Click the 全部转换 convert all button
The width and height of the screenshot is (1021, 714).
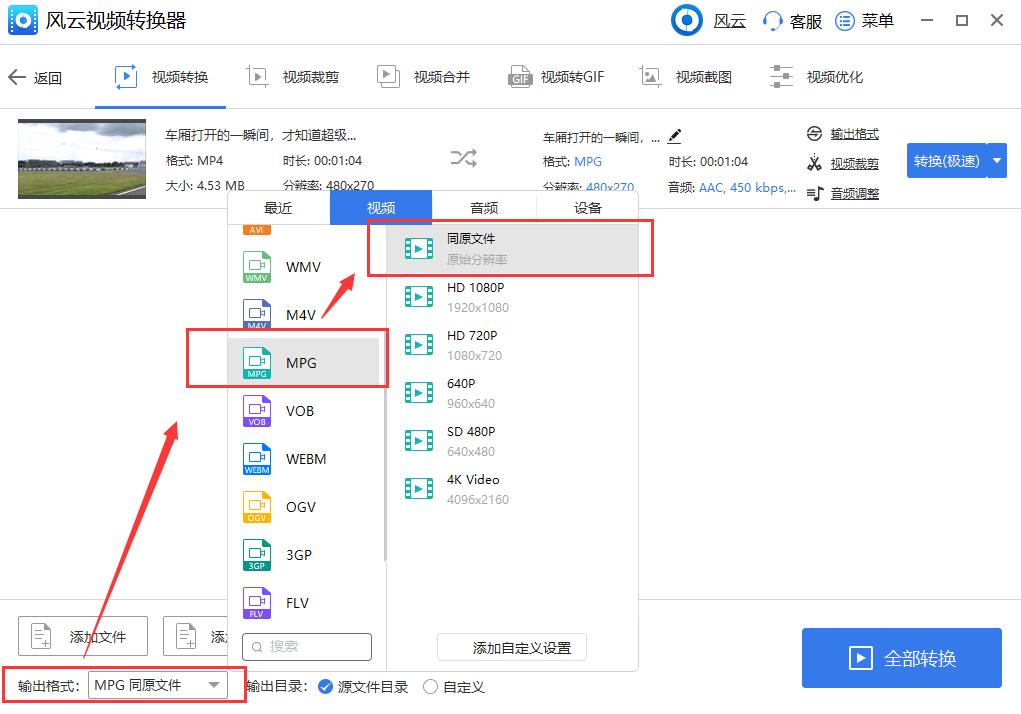[901, 657]
